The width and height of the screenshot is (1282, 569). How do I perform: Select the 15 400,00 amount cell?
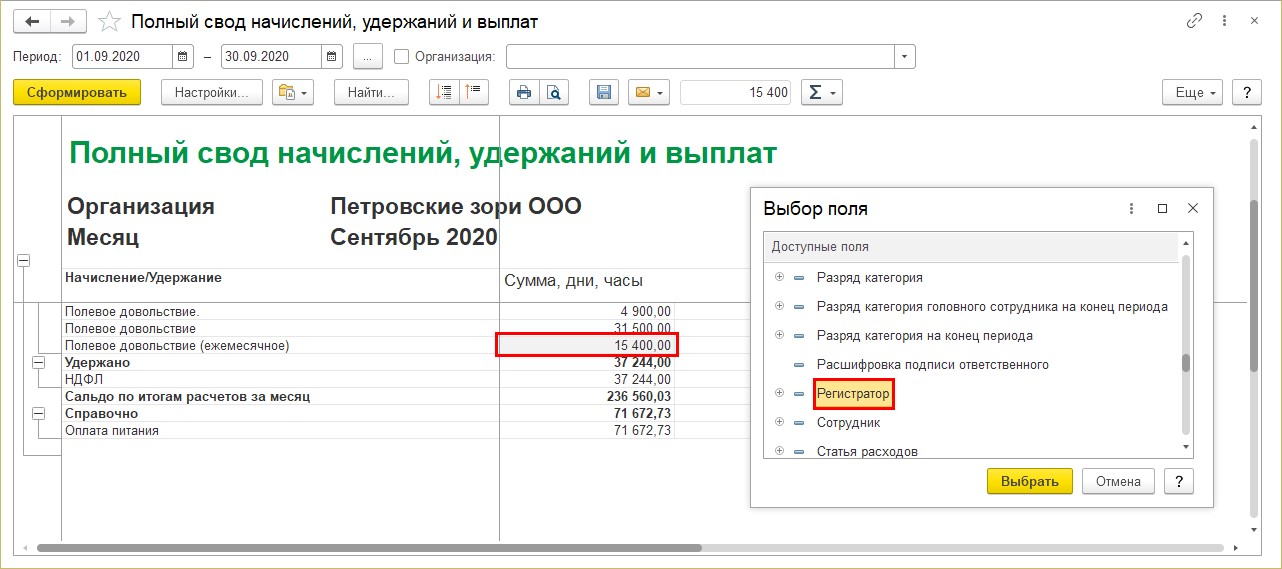[x=587, y=345]
